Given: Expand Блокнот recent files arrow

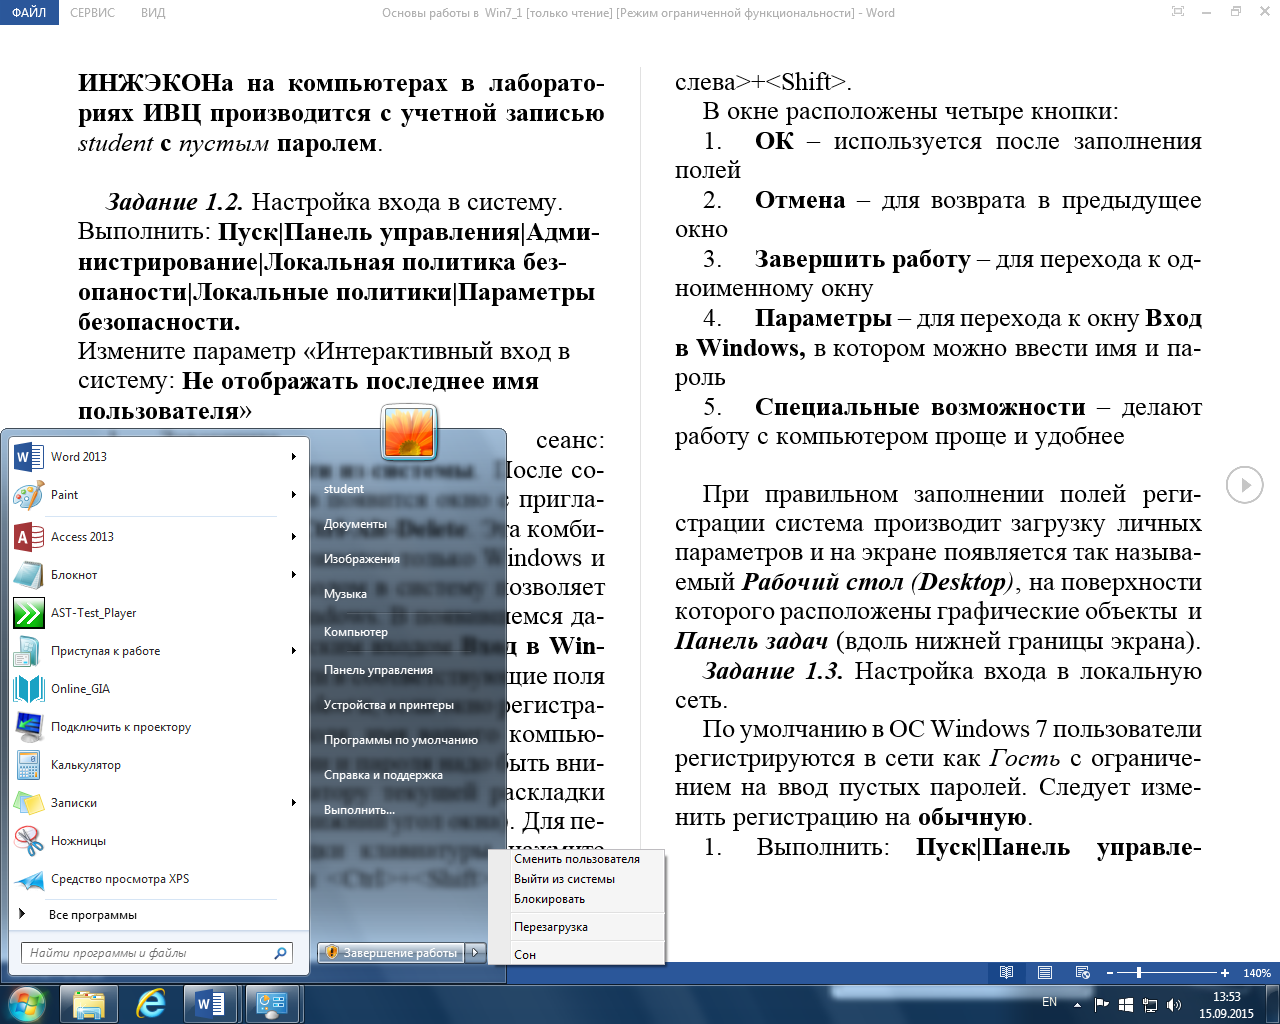Looking at the screenshot, I should 293,575.
